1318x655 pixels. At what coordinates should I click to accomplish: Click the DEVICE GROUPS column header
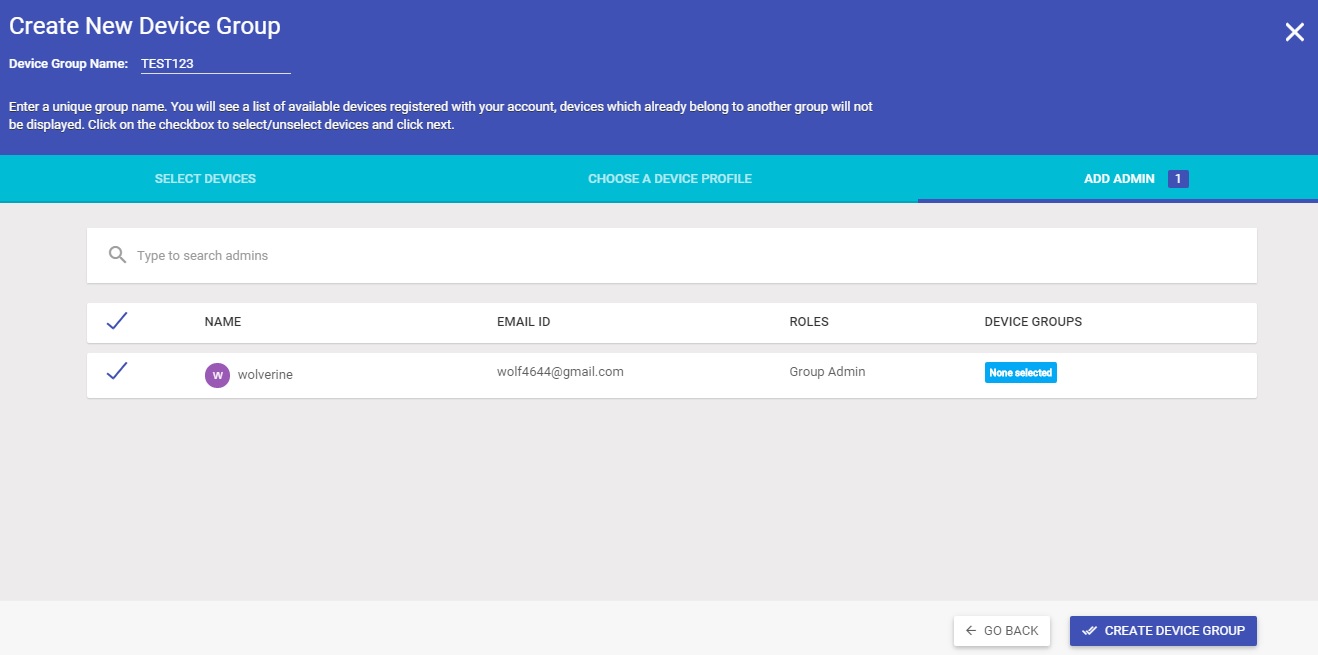pos(1033,322)
